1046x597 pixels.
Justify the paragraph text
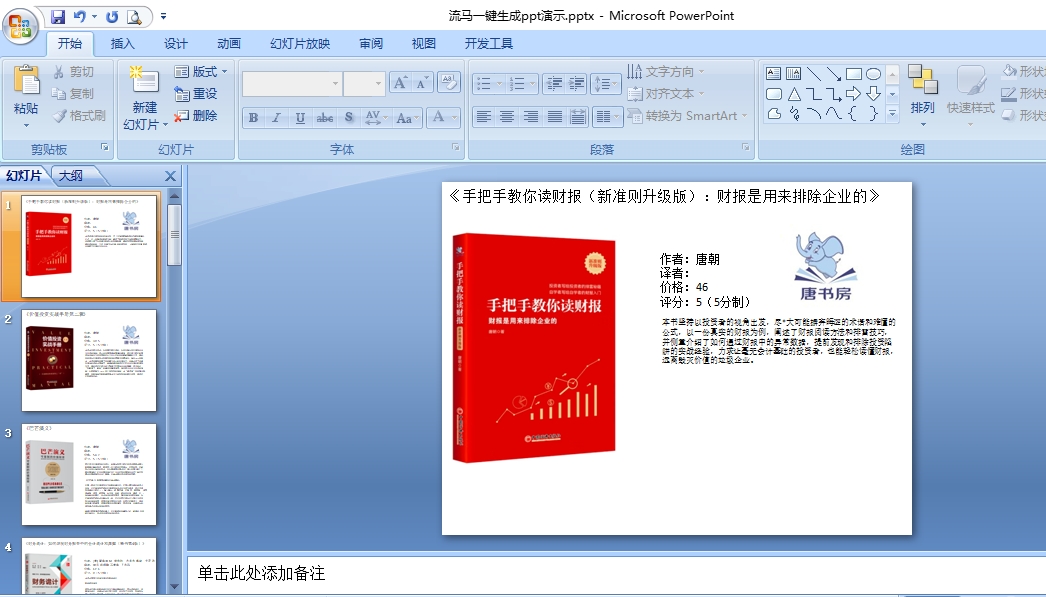click(x=555, y=117)
